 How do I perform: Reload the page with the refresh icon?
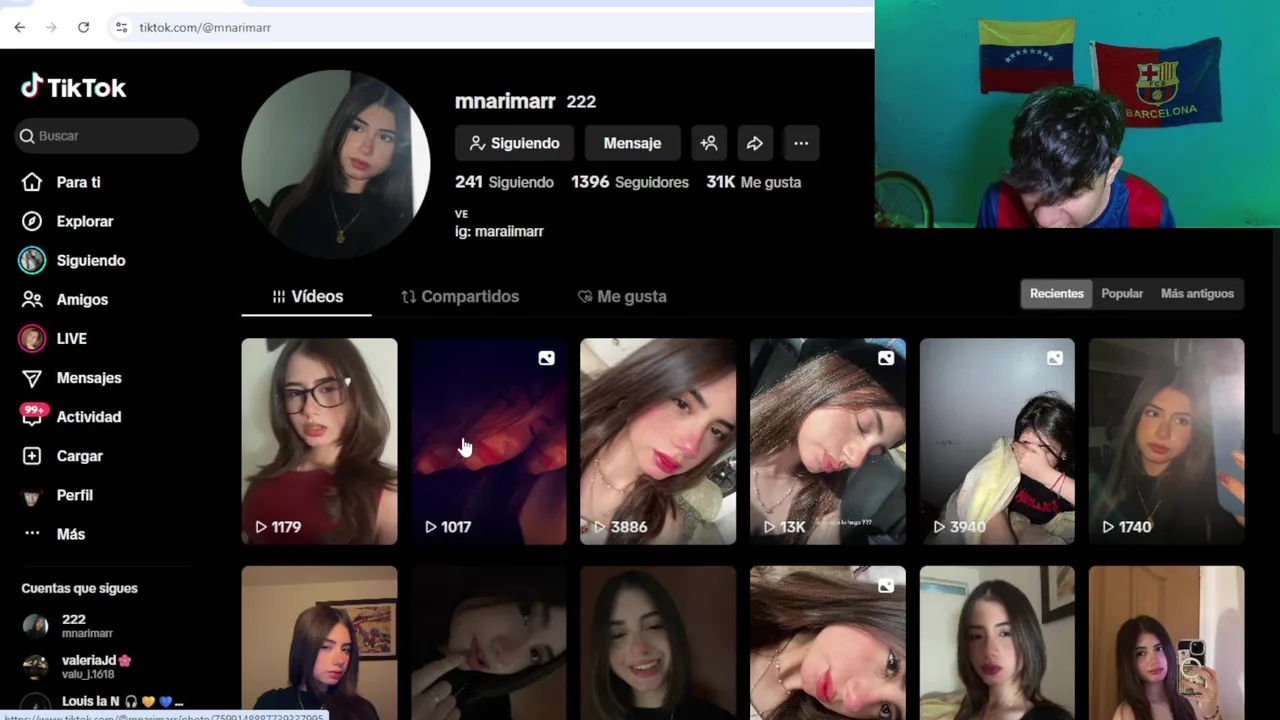pos(83,27)
